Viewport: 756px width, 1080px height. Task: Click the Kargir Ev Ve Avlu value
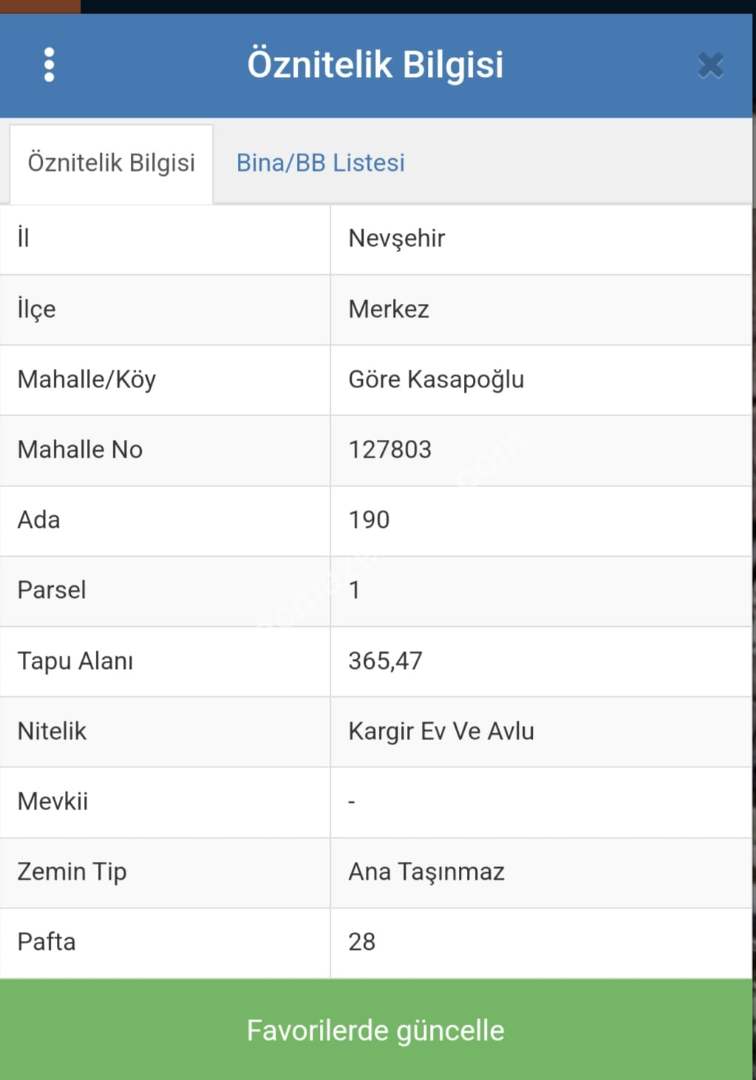(441, 731)
